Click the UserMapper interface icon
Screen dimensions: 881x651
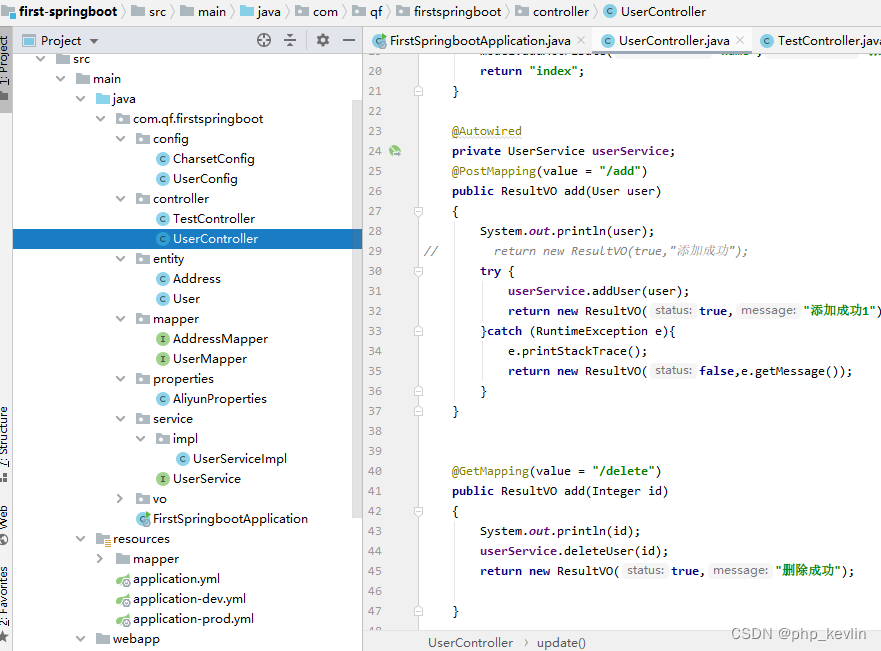point(162,359)
